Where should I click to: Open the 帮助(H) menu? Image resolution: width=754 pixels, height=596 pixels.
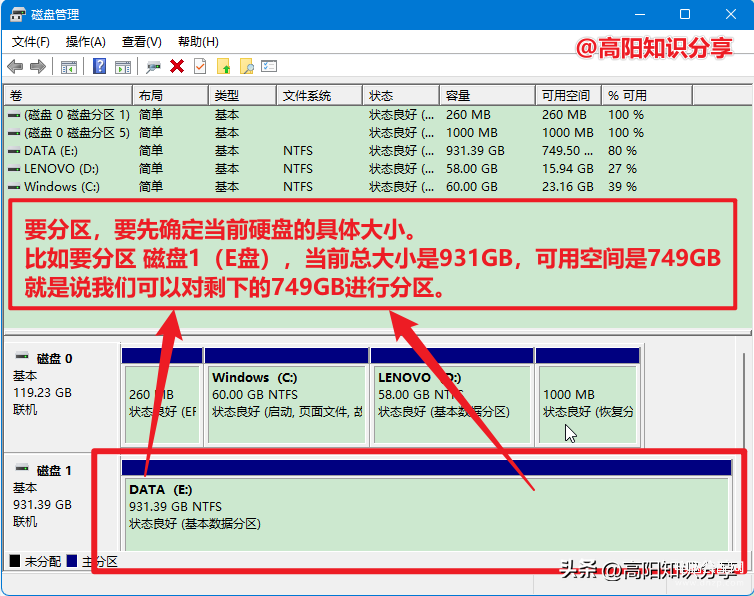[198, 42]
